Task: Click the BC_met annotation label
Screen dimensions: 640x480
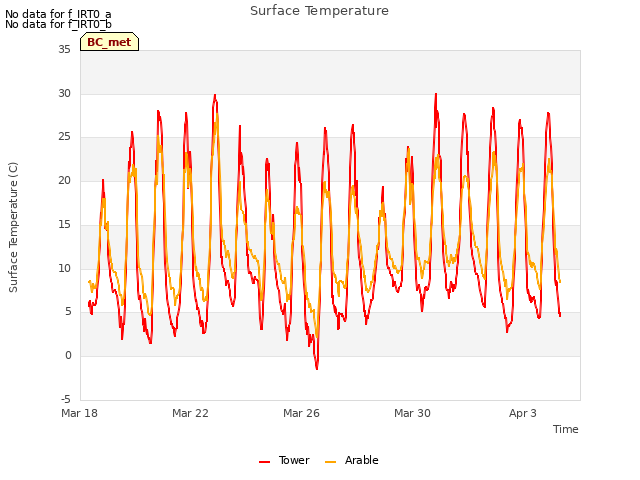Action: click(x=109, y=42)
